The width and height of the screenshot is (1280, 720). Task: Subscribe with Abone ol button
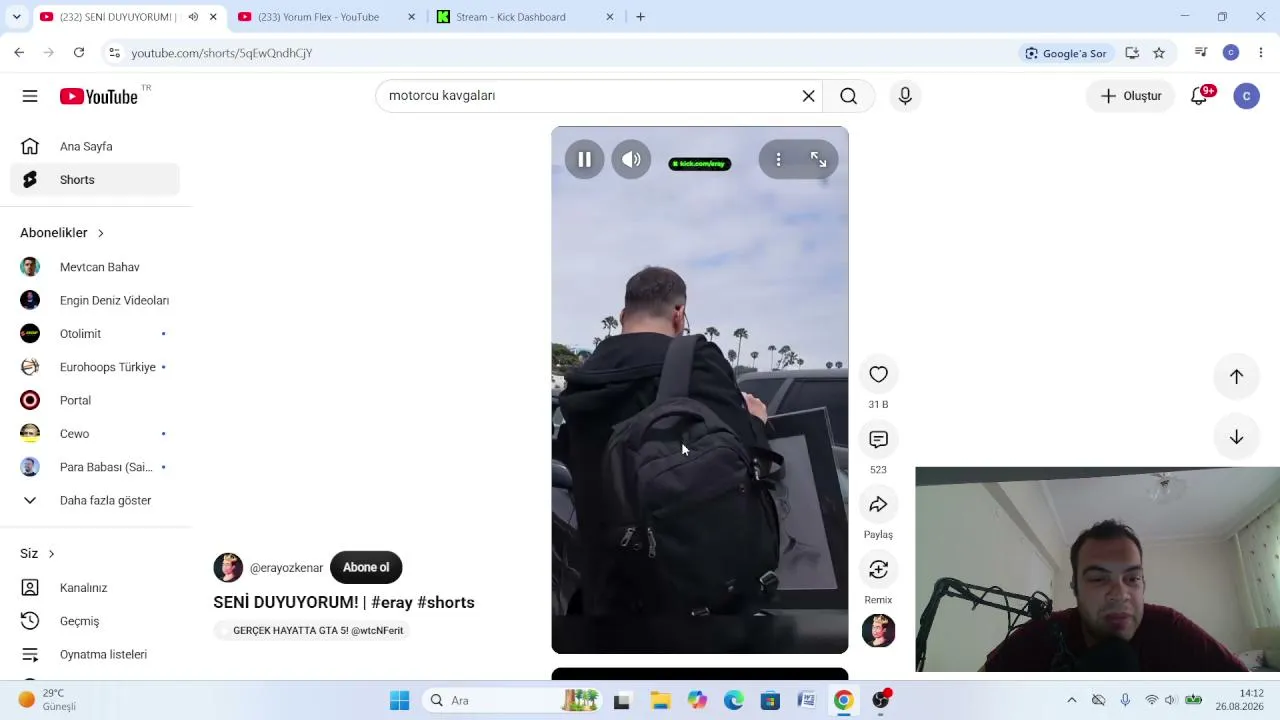click(x=366, y=567)
